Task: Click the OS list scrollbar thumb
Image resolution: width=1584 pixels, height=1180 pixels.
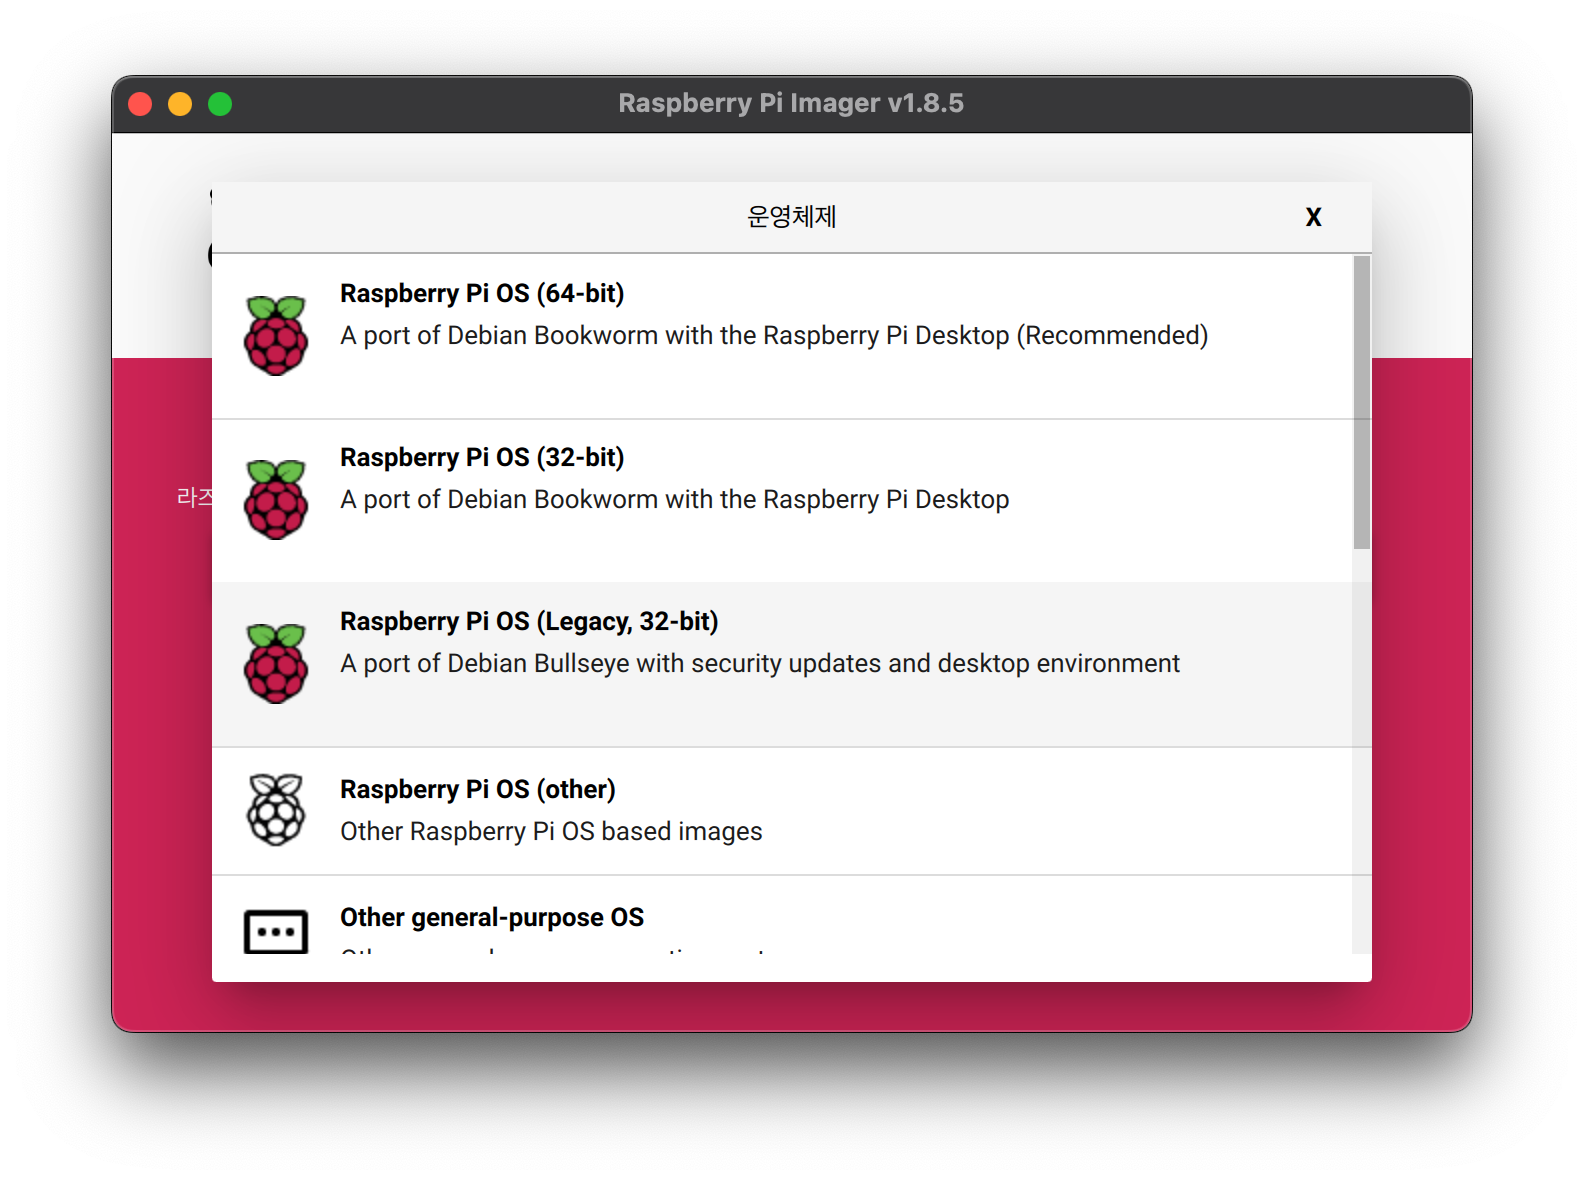Action: point(1362,402)
